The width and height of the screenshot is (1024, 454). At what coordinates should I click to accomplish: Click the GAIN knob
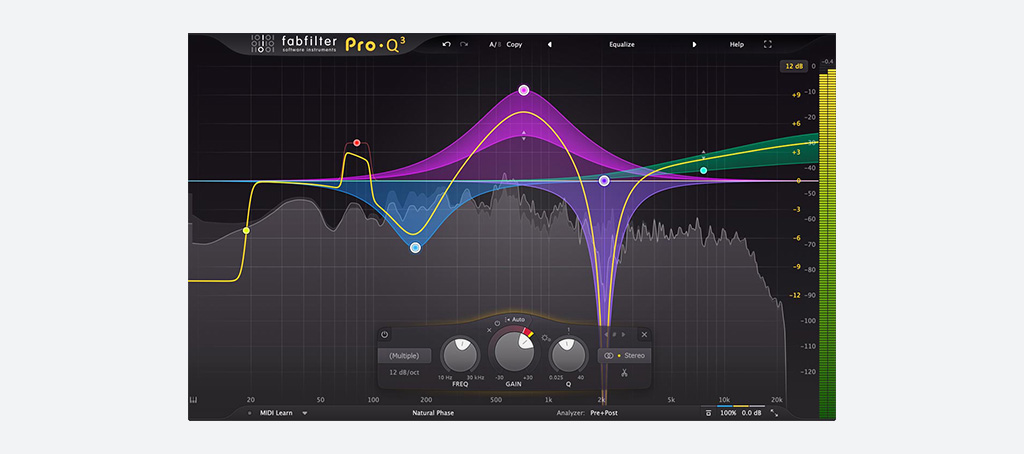coord(515,351)
